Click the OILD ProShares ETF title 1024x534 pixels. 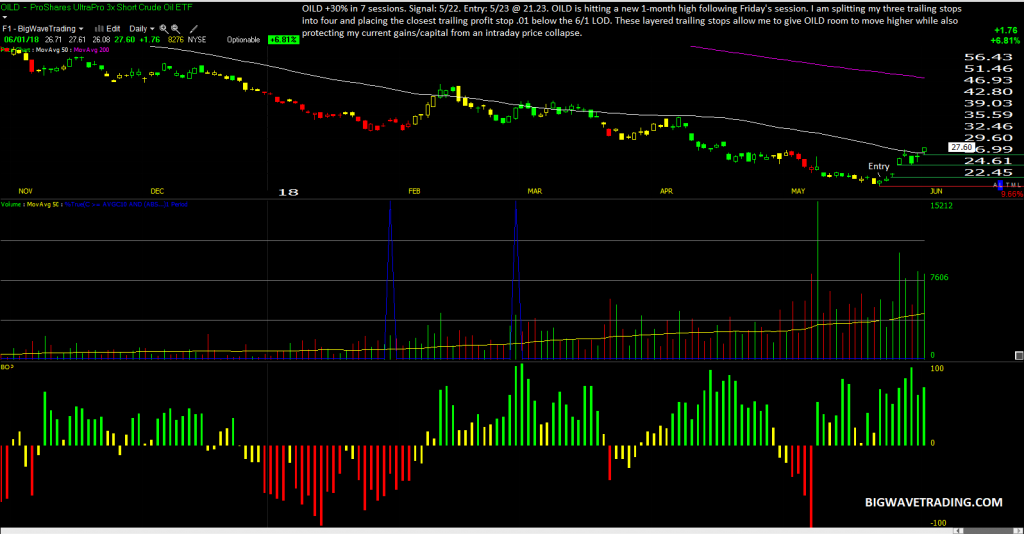(96, 7)
